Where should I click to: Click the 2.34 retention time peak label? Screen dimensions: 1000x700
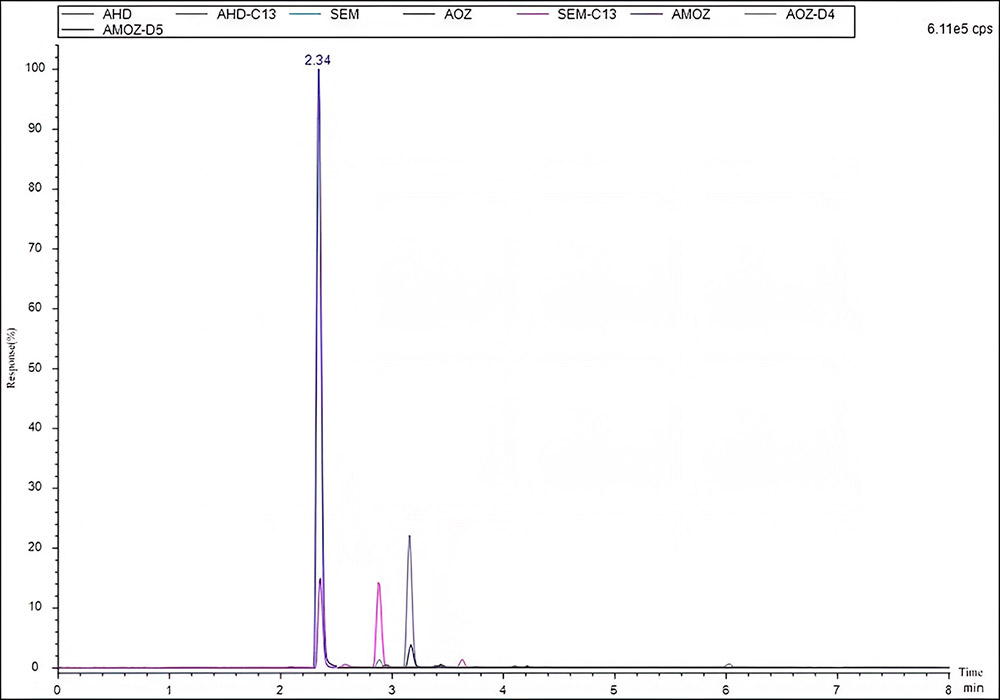point(318,60)
